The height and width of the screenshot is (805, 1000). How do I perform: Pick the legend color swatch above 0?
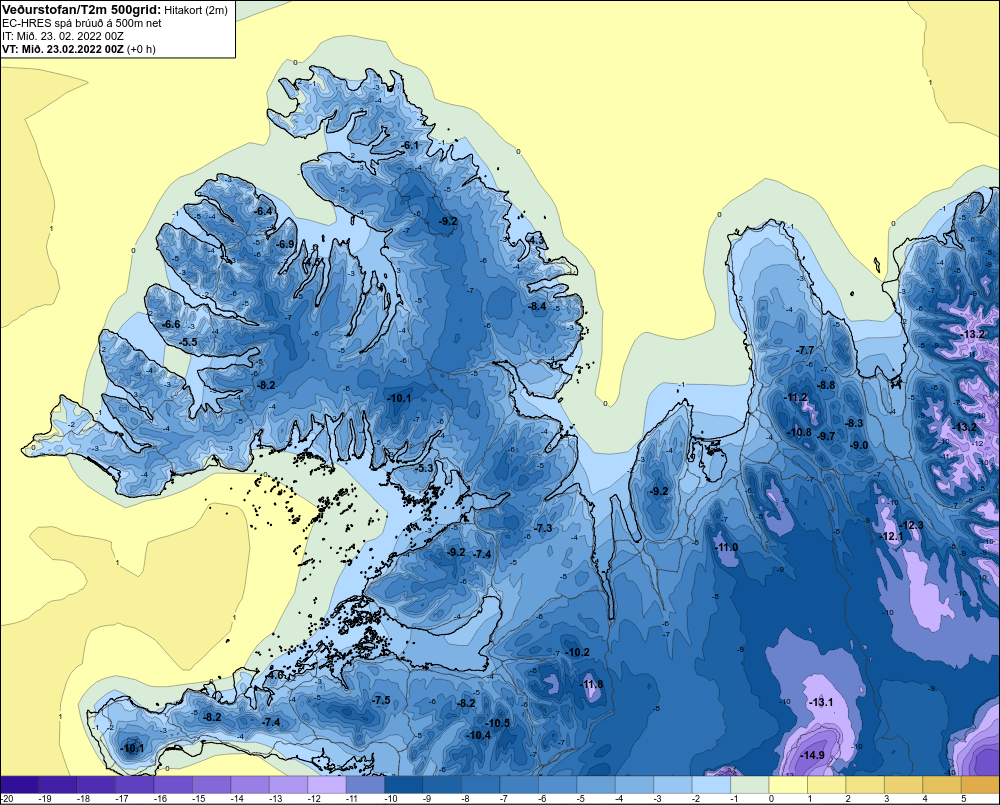coord(788,785)
